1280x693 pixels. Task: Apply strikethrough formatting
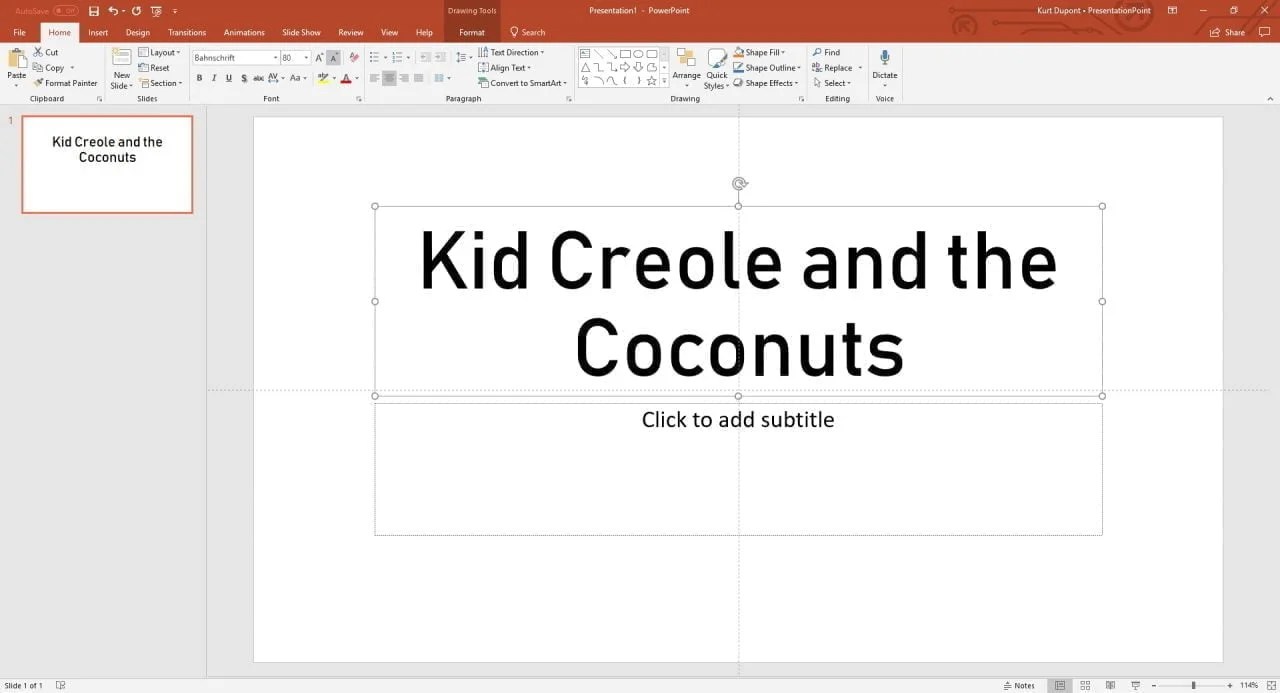pos(244,78)
